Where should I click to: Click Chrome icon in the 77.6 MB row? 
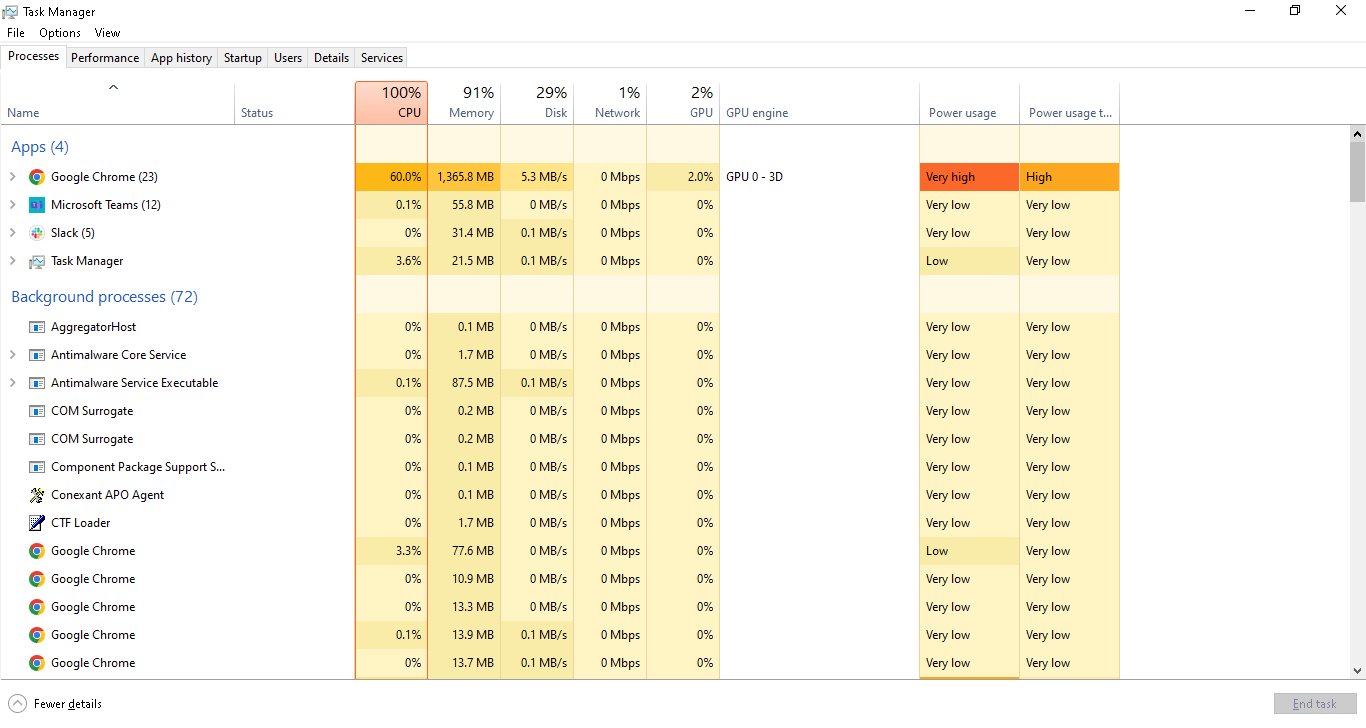point(37,551)
